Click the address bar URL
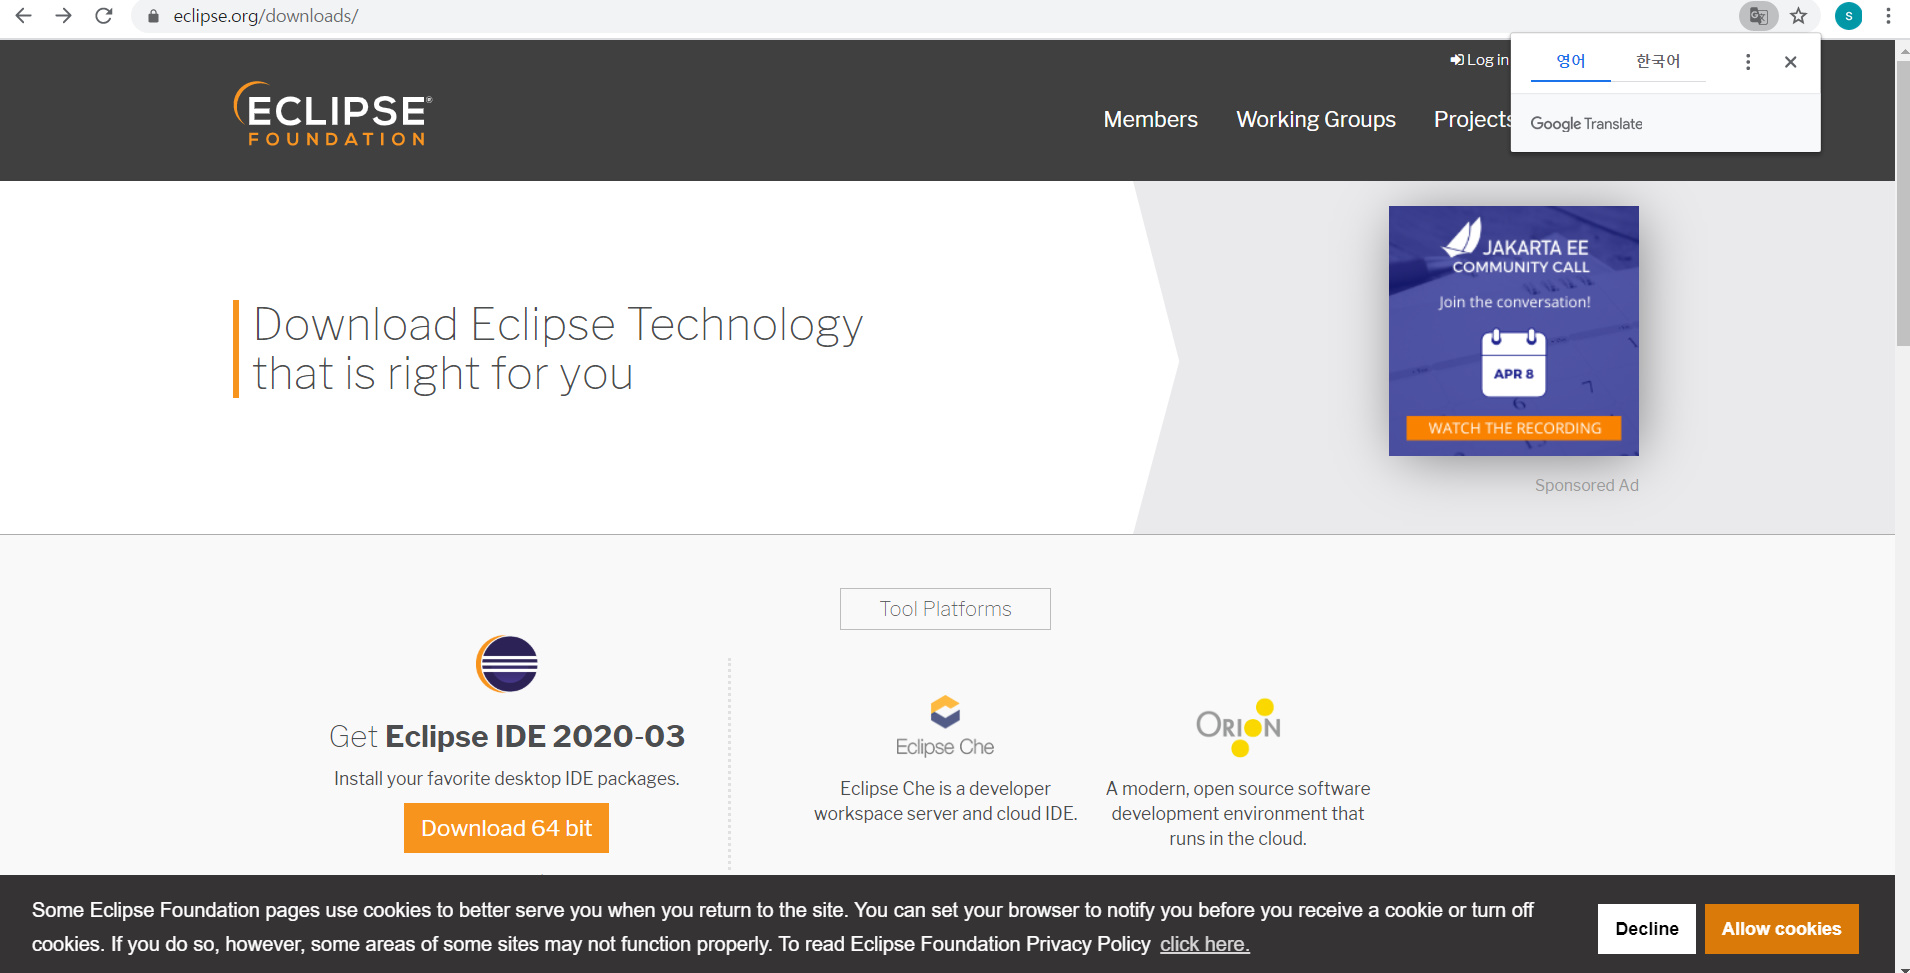Image resolution: width=1910 pixels, height=973 pixels. (x=265, y=16)
